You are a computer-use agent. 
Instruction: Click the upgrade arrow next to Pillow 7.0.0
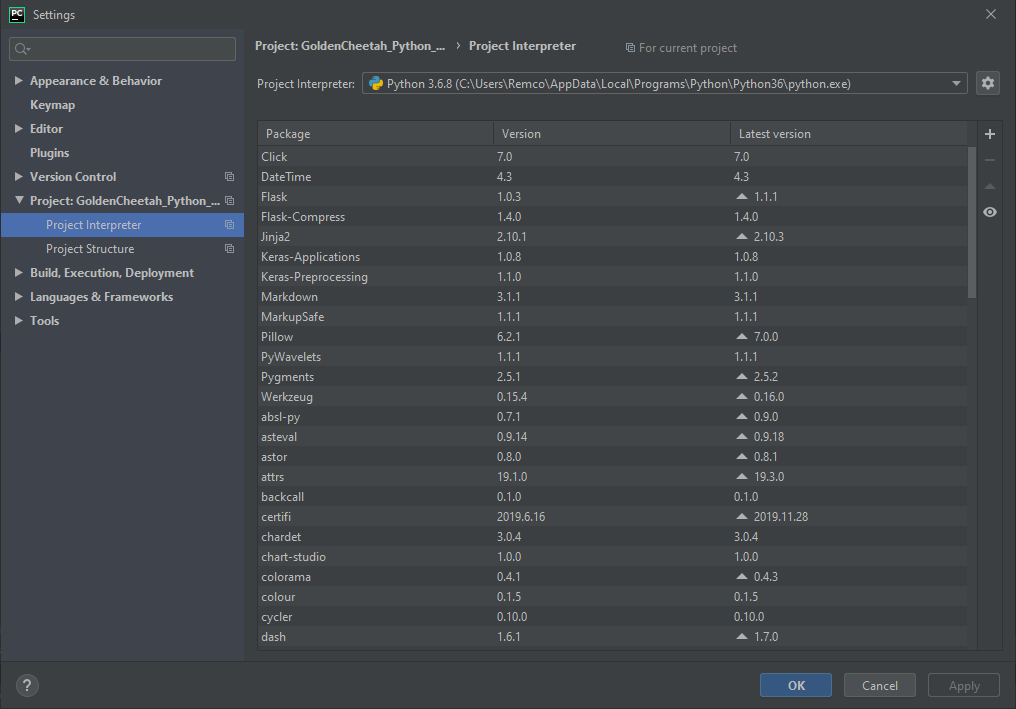[742, 336]
